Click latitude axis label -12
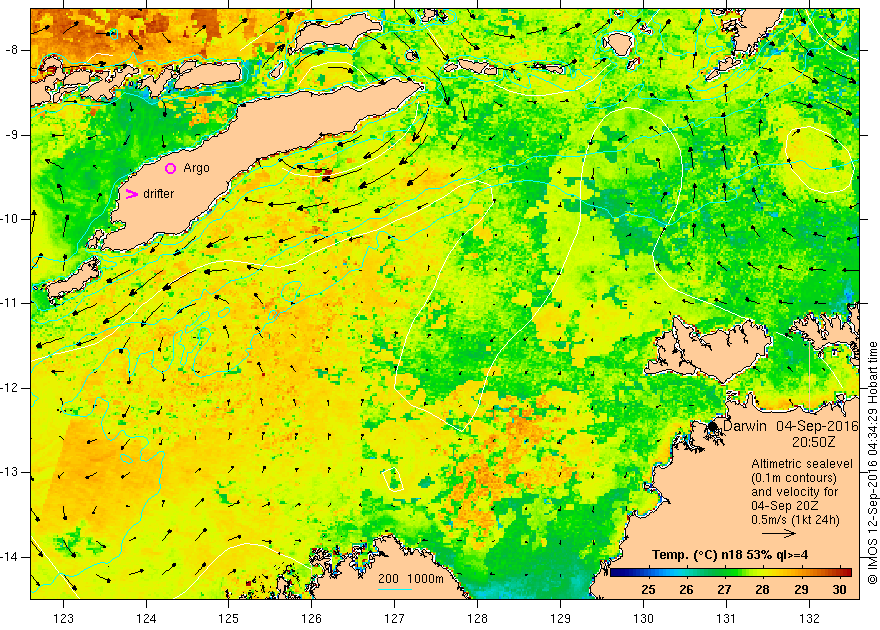The height and width of the screenshot is (630, 880). pyautogui.click(x=10, y=388)
